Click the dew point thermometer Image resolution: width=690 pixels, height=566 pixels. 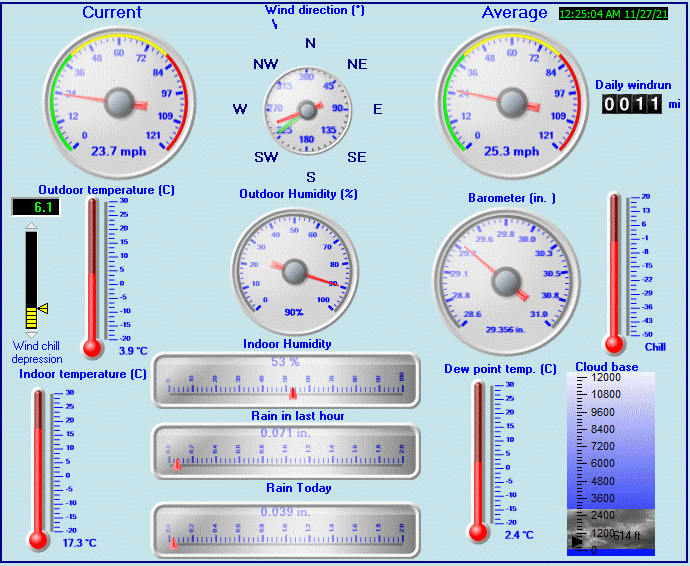[478, 462]
